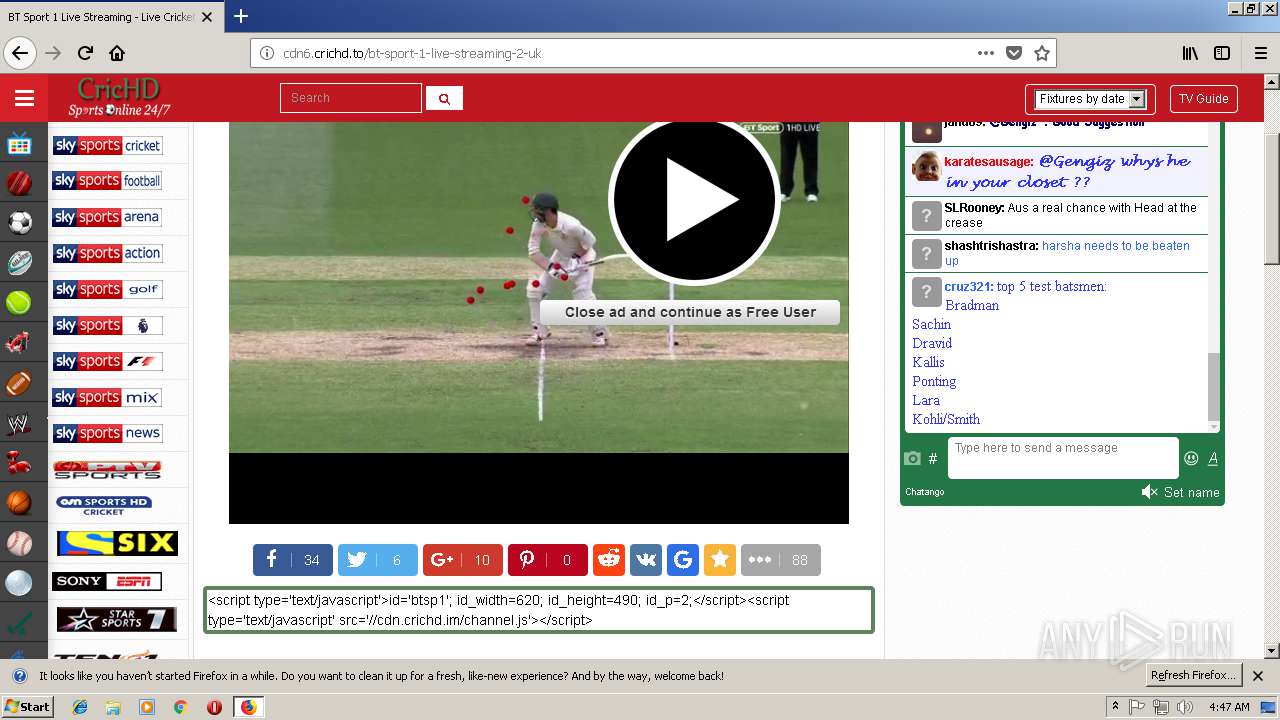The image size is (1280, 720).
Task: Dismiss the Firefox refresh notification bar
Action: (1258, 676)
